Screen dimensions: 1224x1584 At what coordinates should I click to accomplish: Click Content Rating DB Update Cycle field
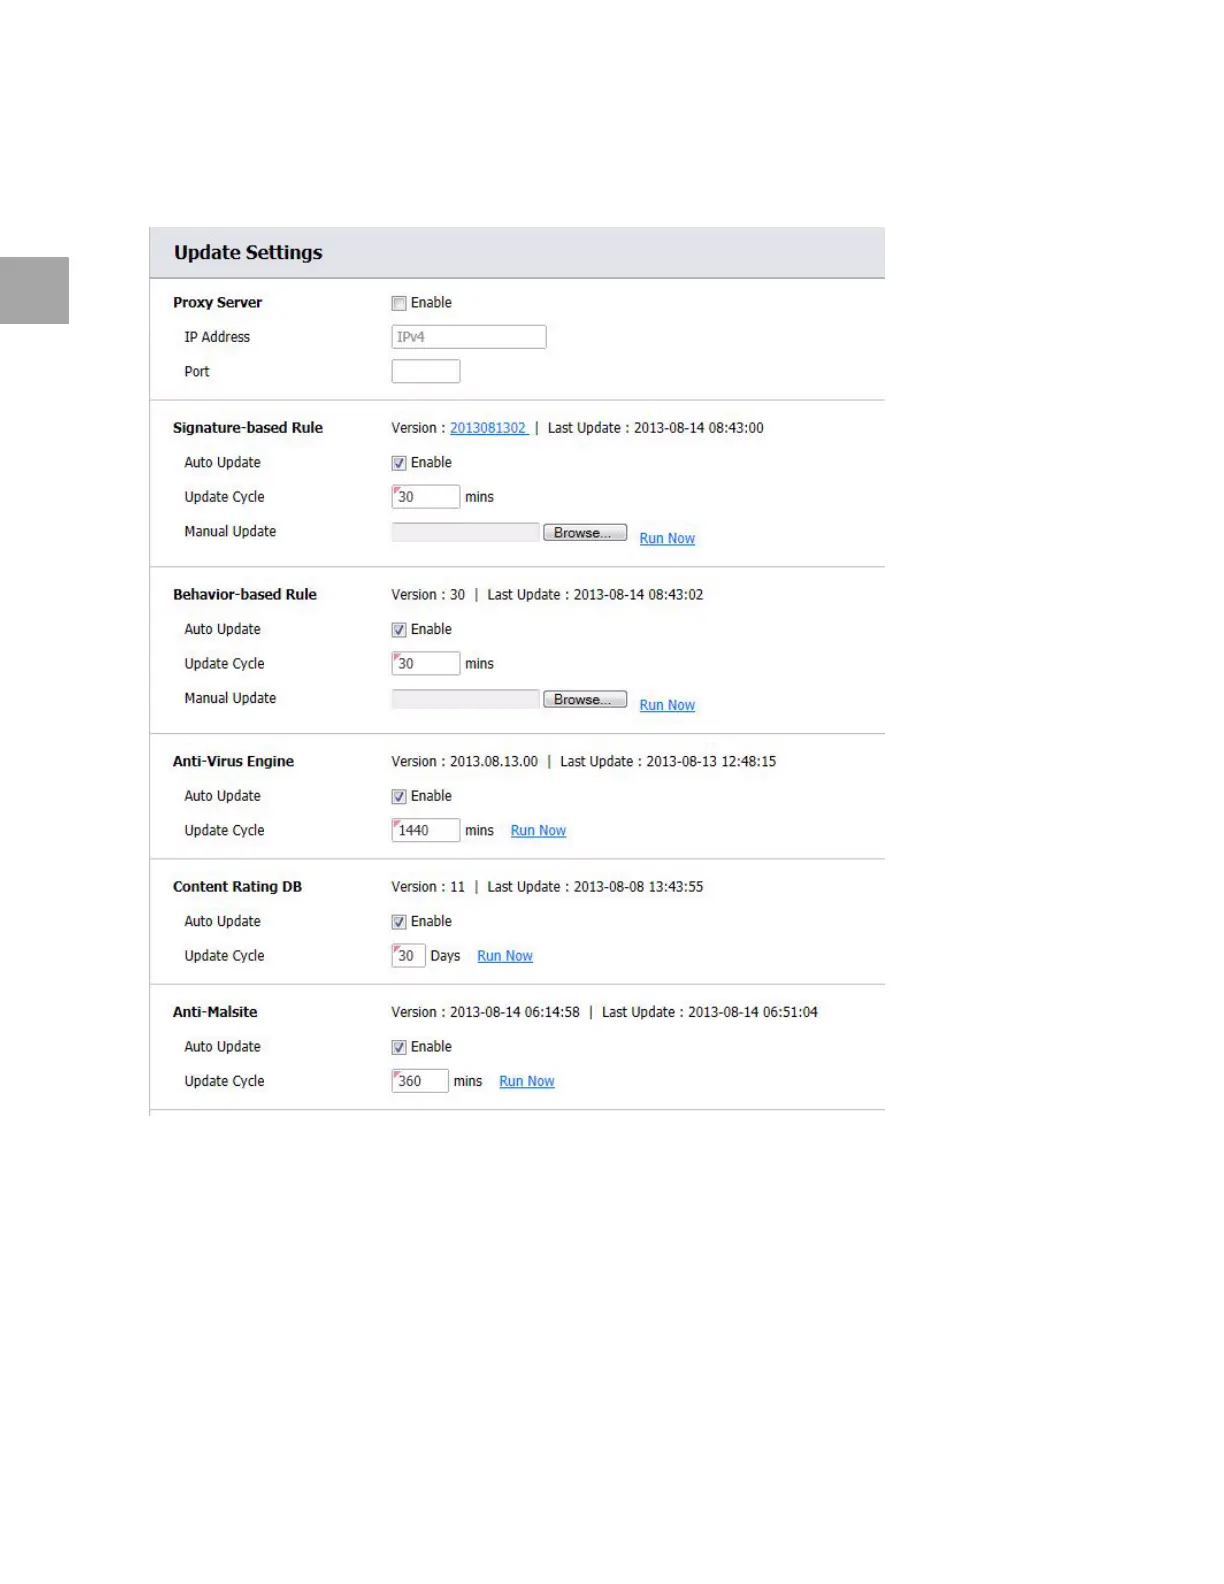click(x=408, y=956)
